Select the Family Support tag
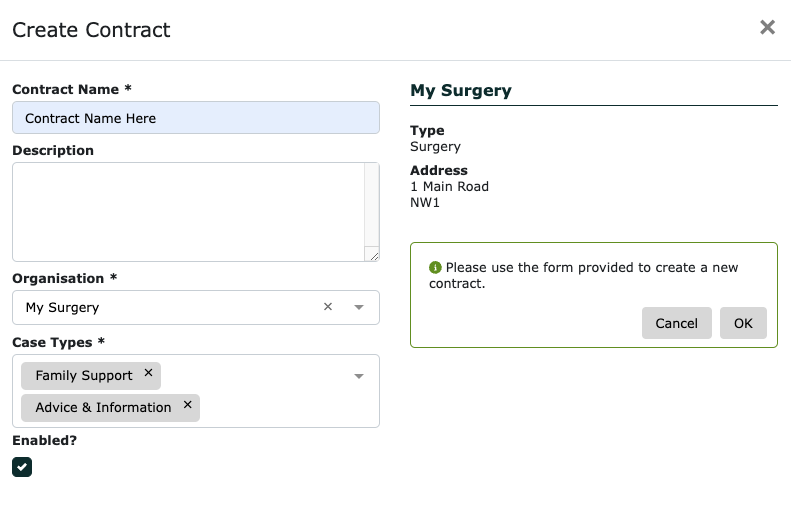 (x=84, y=376)
